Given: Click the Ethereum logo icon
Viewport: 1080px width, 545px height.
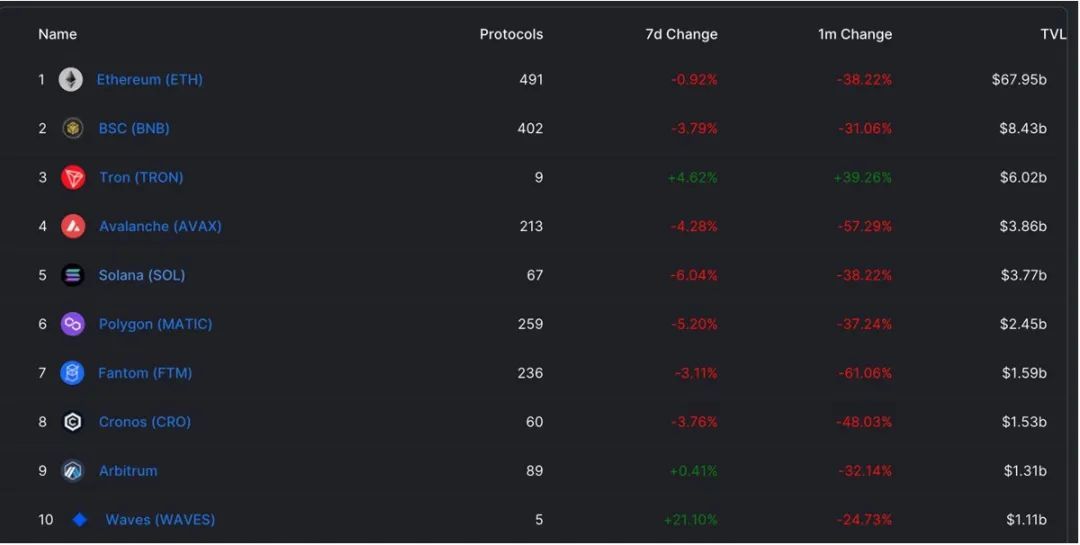Looking at the screenshot, I should click(x=70, y=80).
